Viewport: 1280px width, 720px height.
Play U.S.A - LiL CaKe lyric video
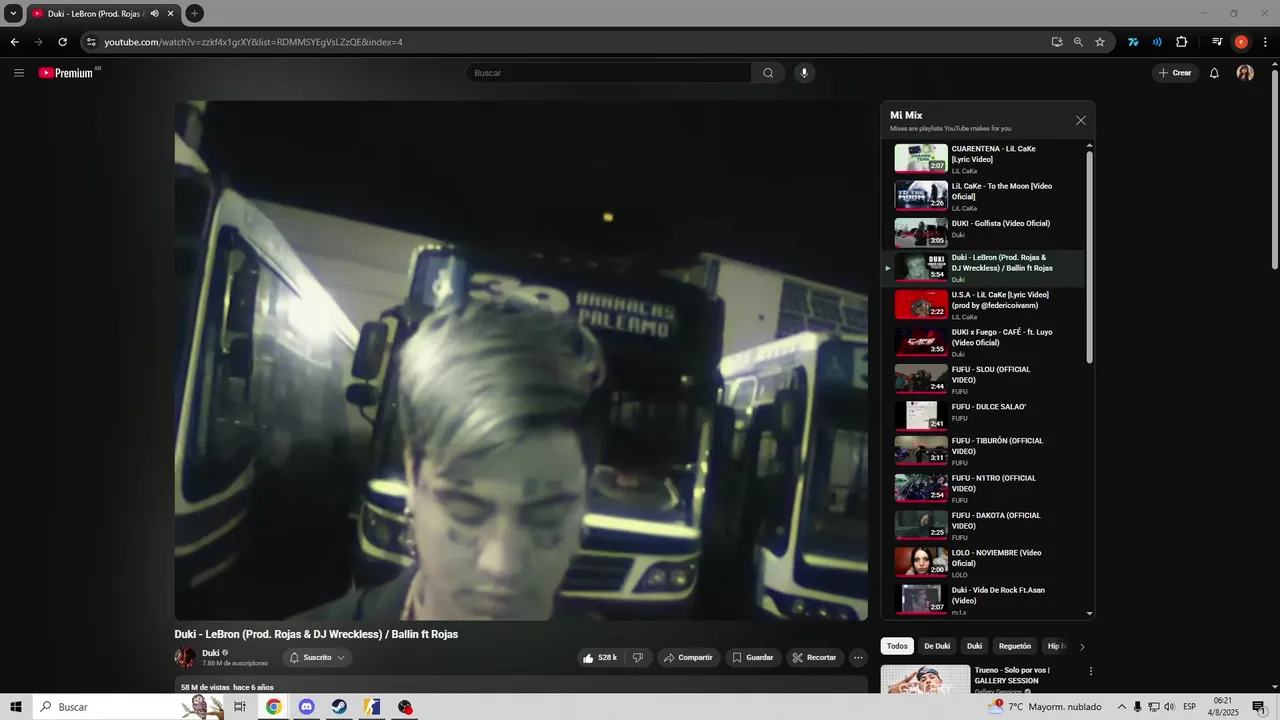click(x=983, y=305)
